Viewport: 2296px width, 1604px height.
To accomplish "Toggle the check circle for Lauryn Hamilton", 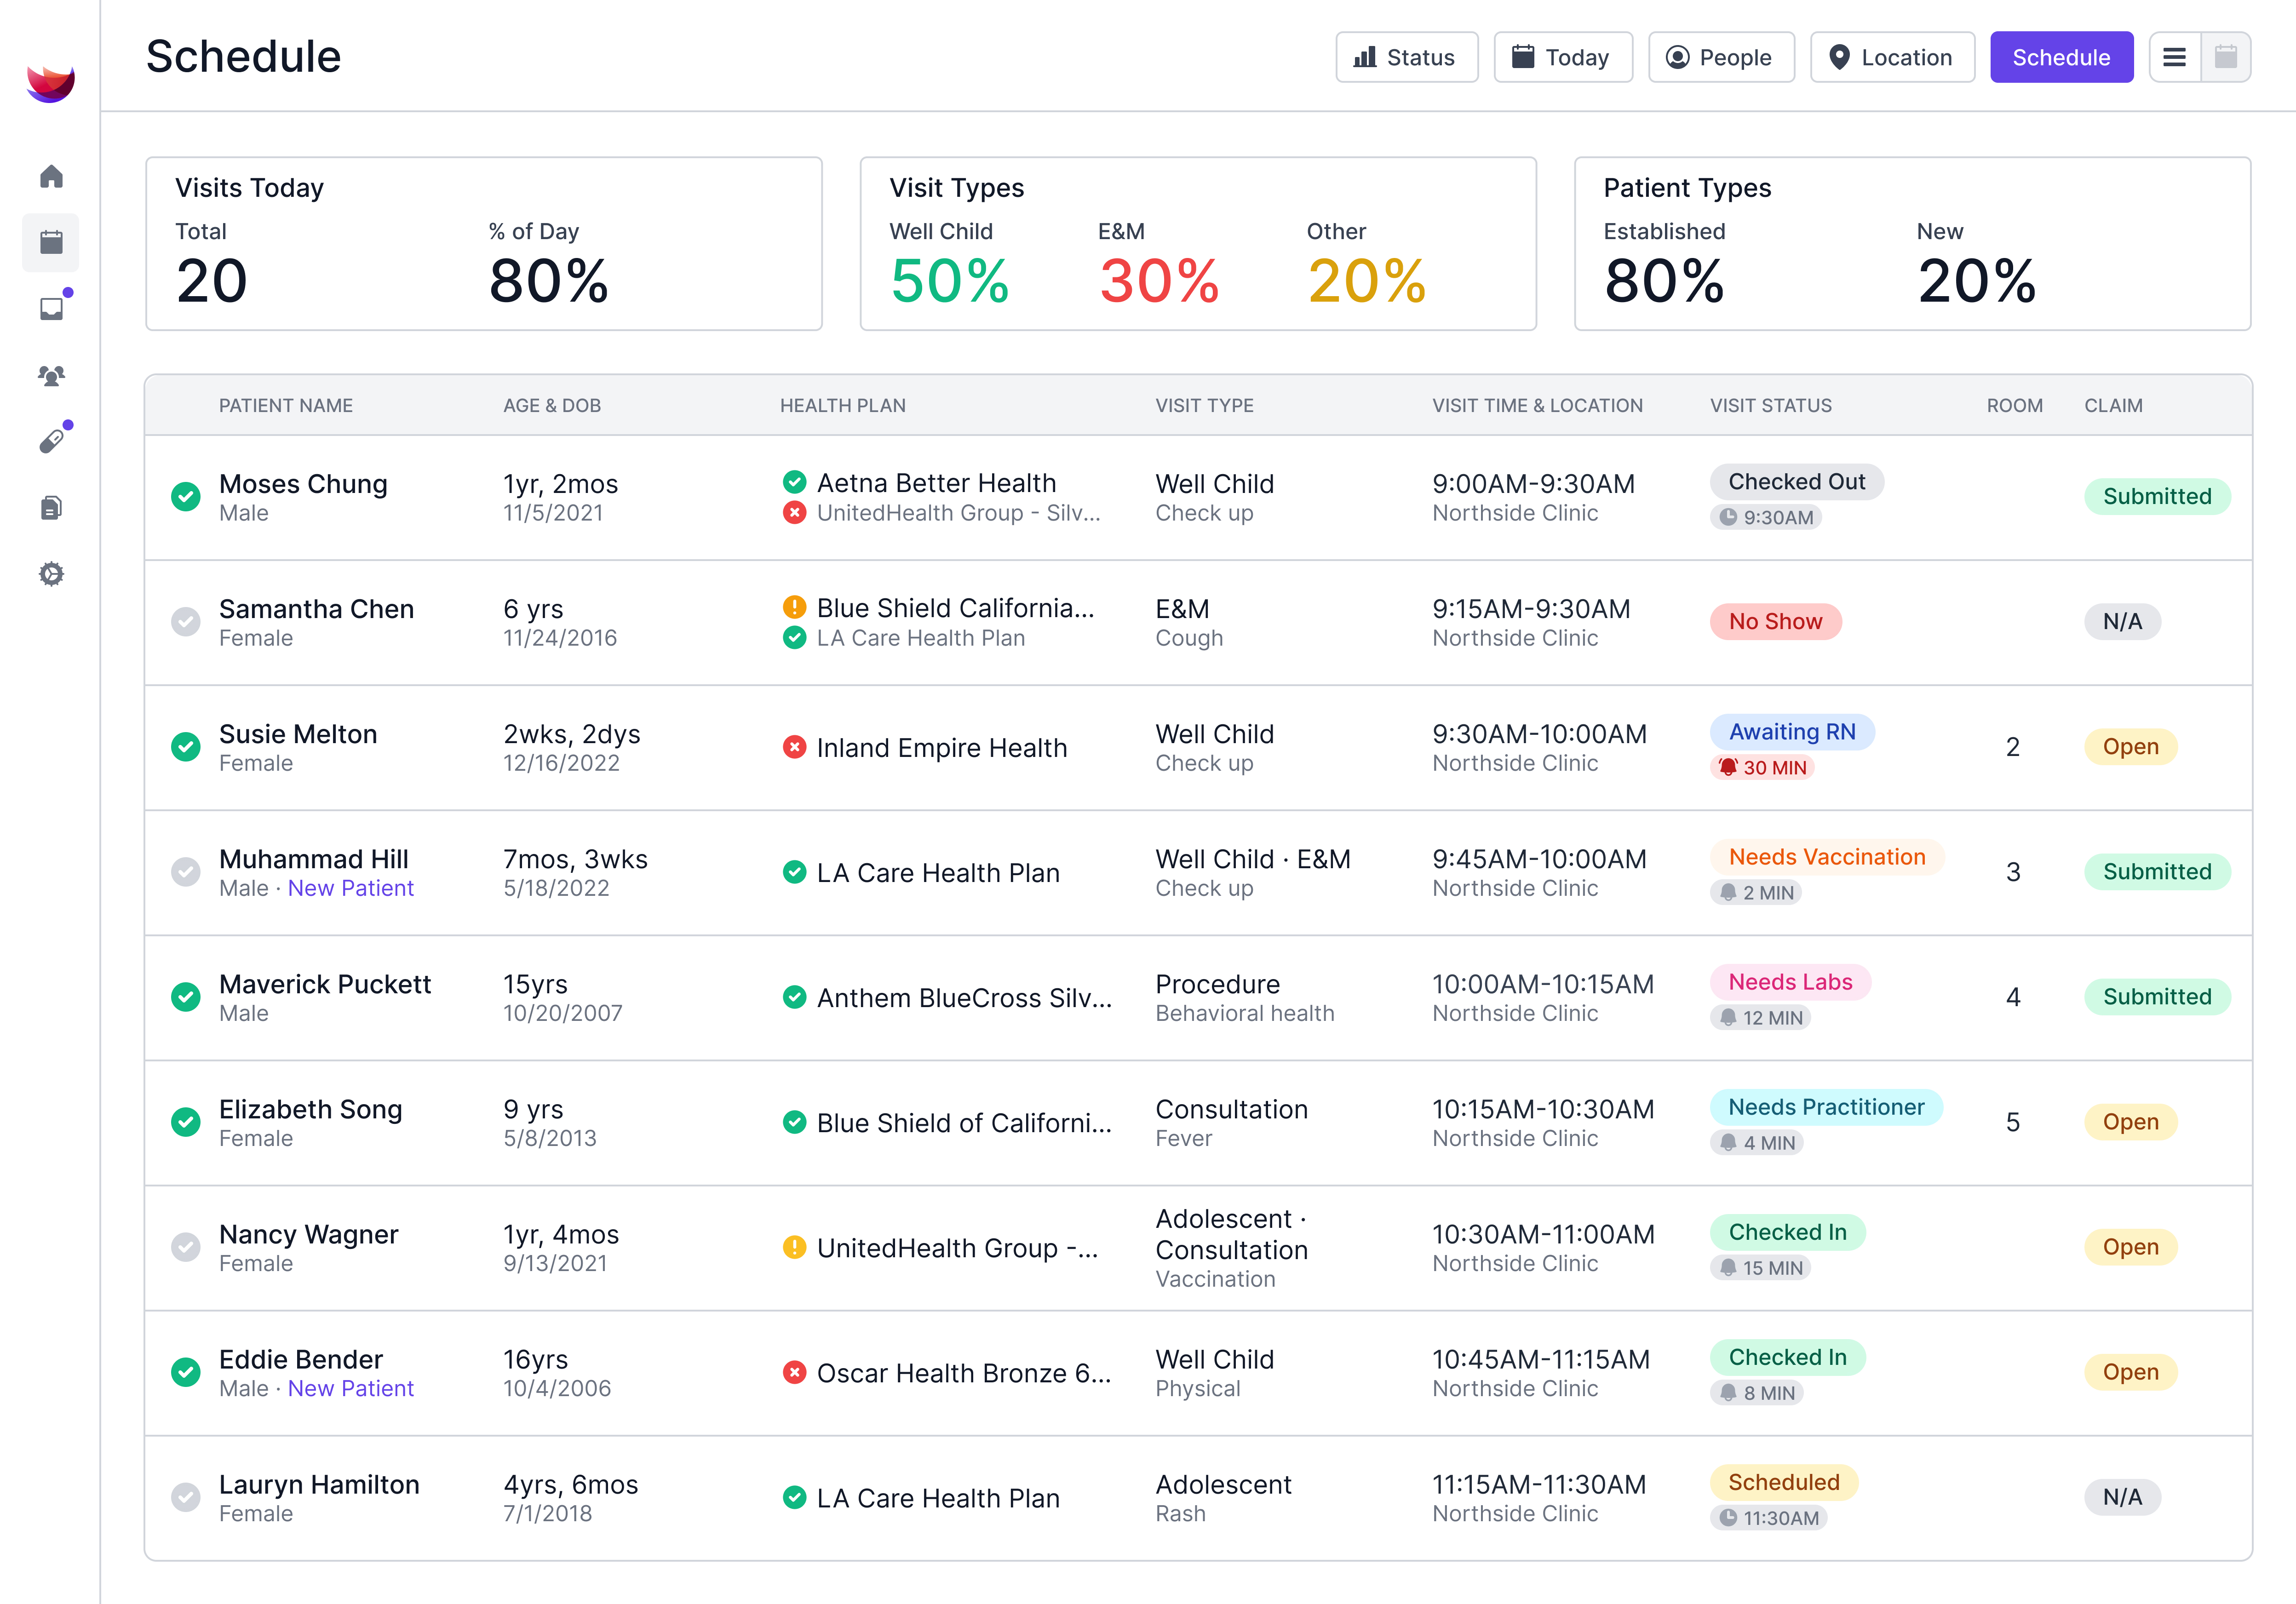I will tap(185, 1497).
